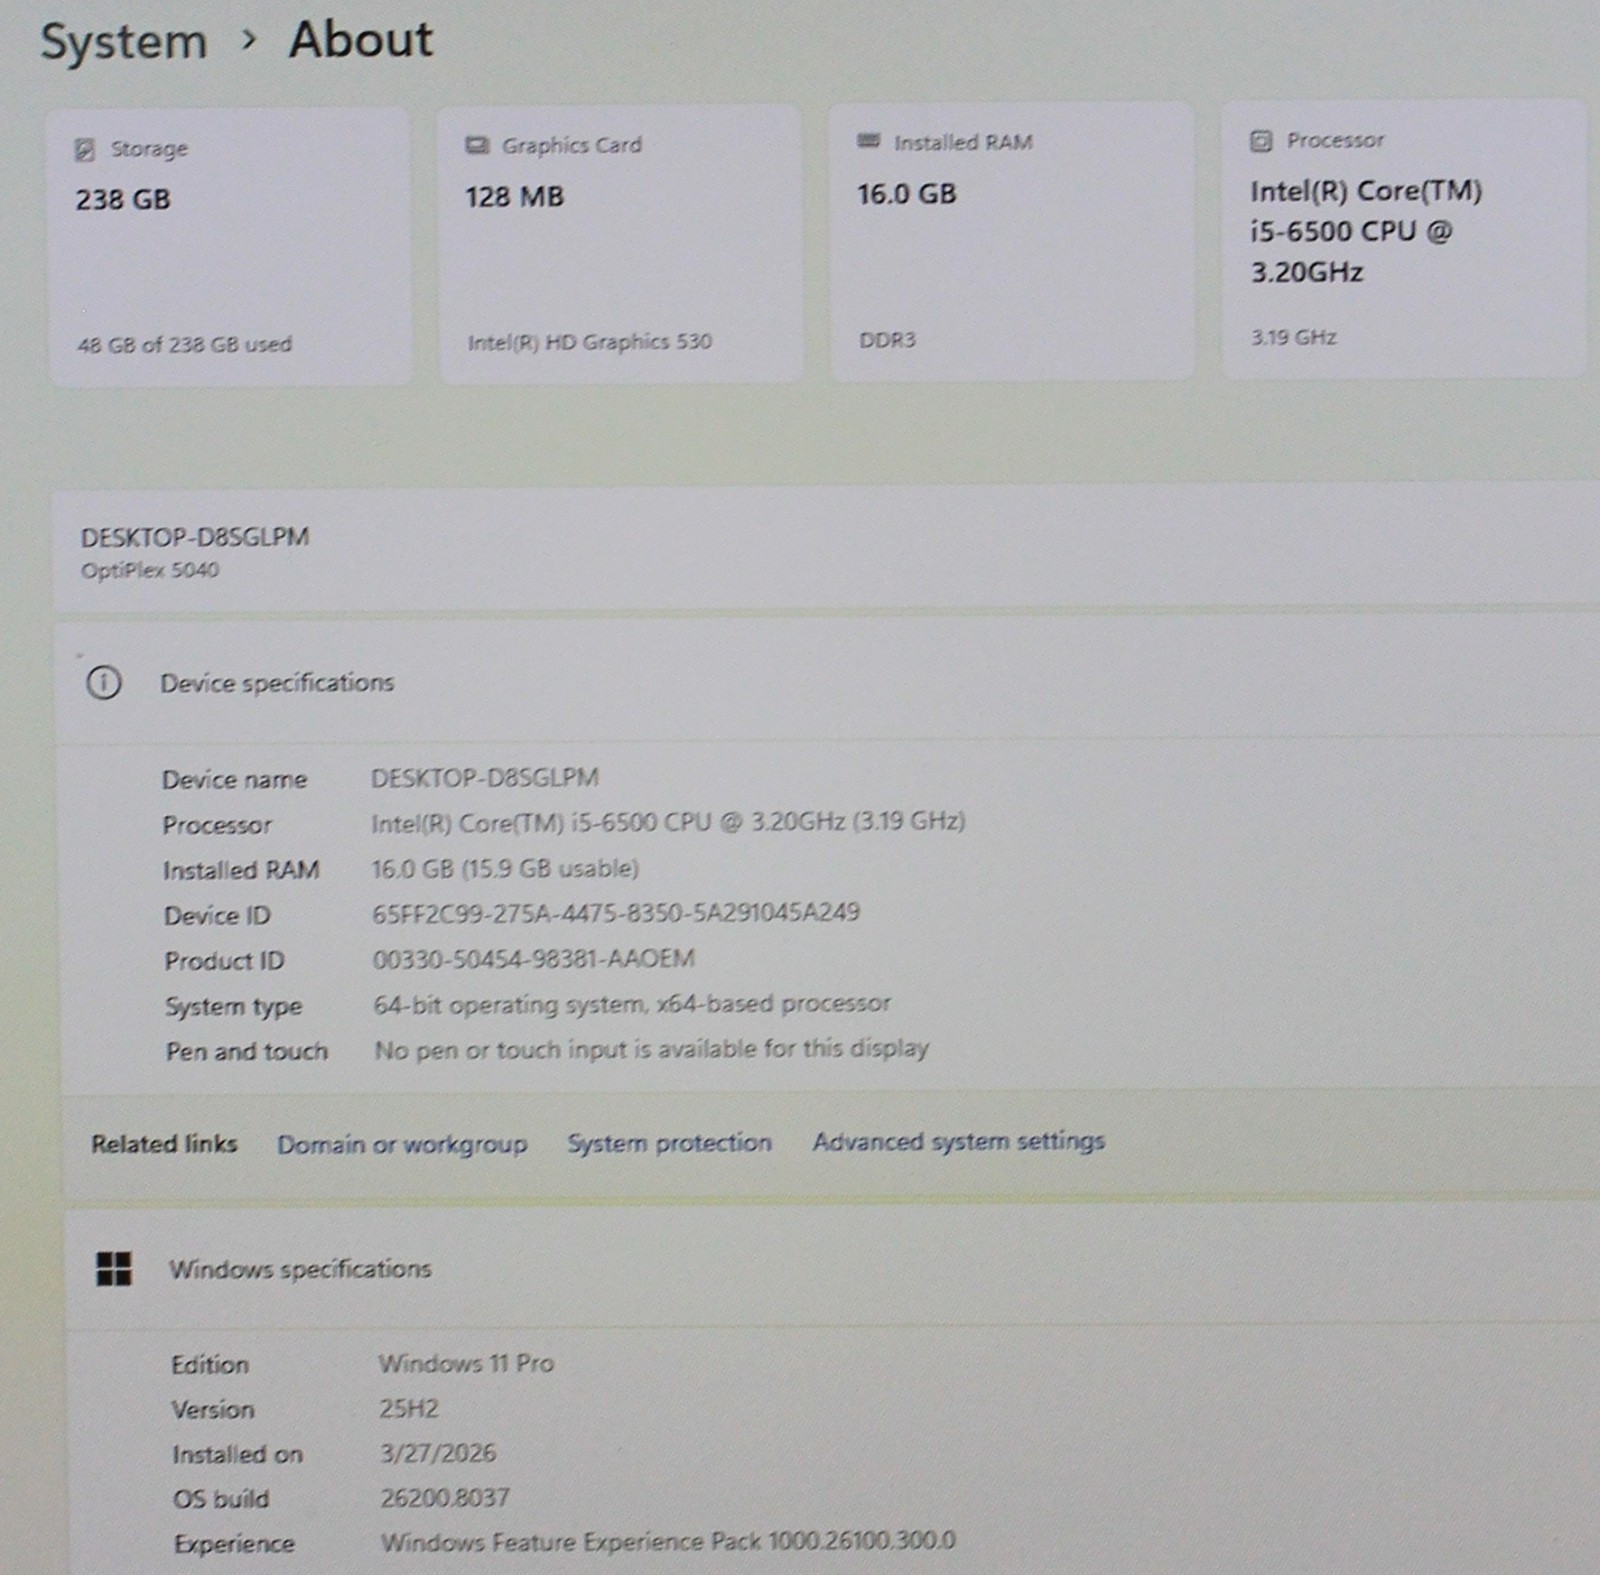This screenshot has width=1600, height=1575.
Task: Select Intel(R) HD Graphics 530 text
Action: coord(590,342)
